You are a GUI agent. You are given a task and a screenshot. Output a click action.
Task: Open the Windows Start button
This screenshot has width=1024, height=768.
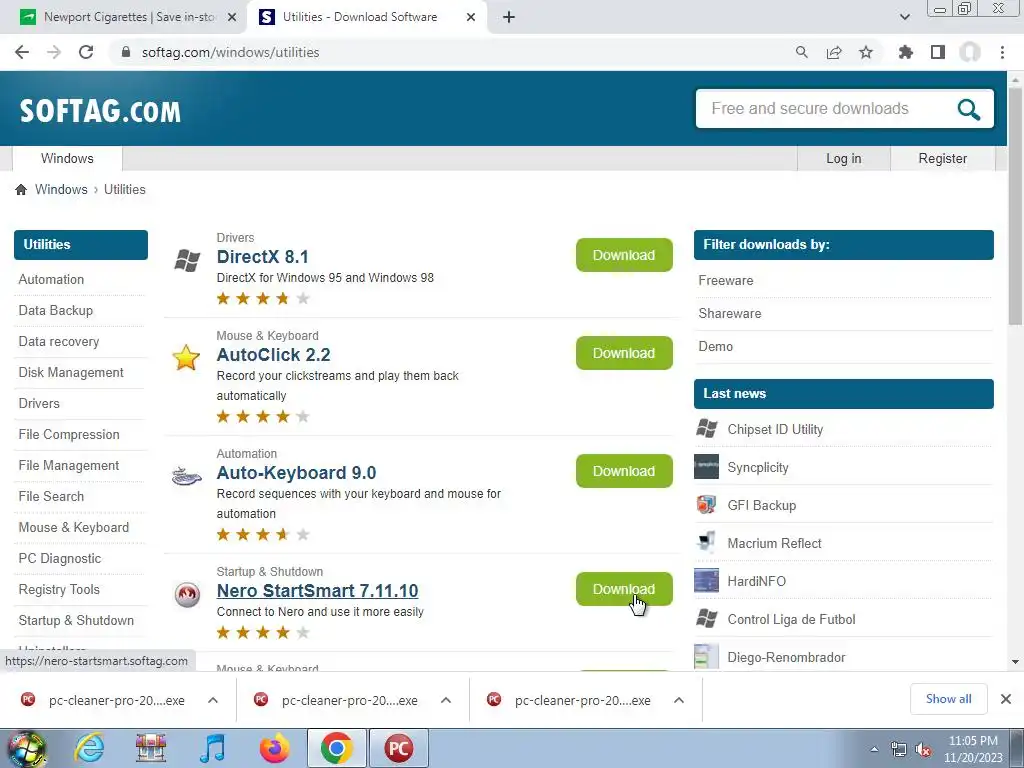(x=27, y=748)
